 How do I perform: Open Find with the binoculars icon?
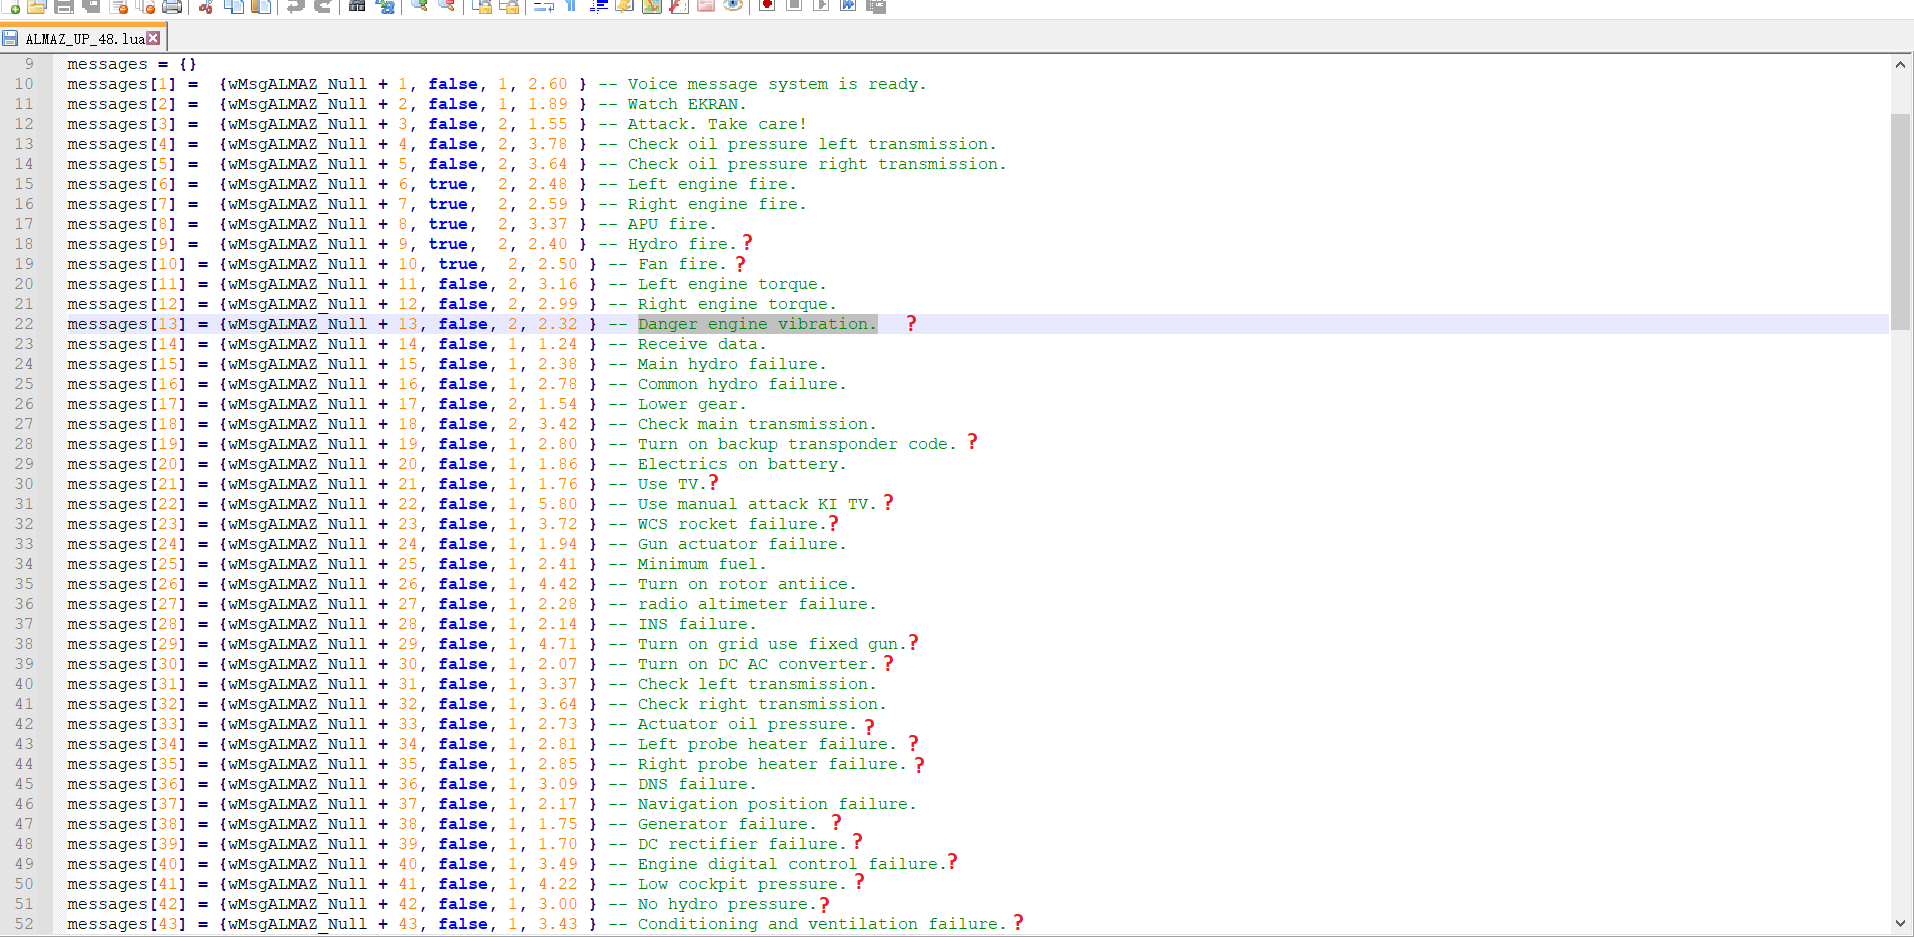(357, 6)
